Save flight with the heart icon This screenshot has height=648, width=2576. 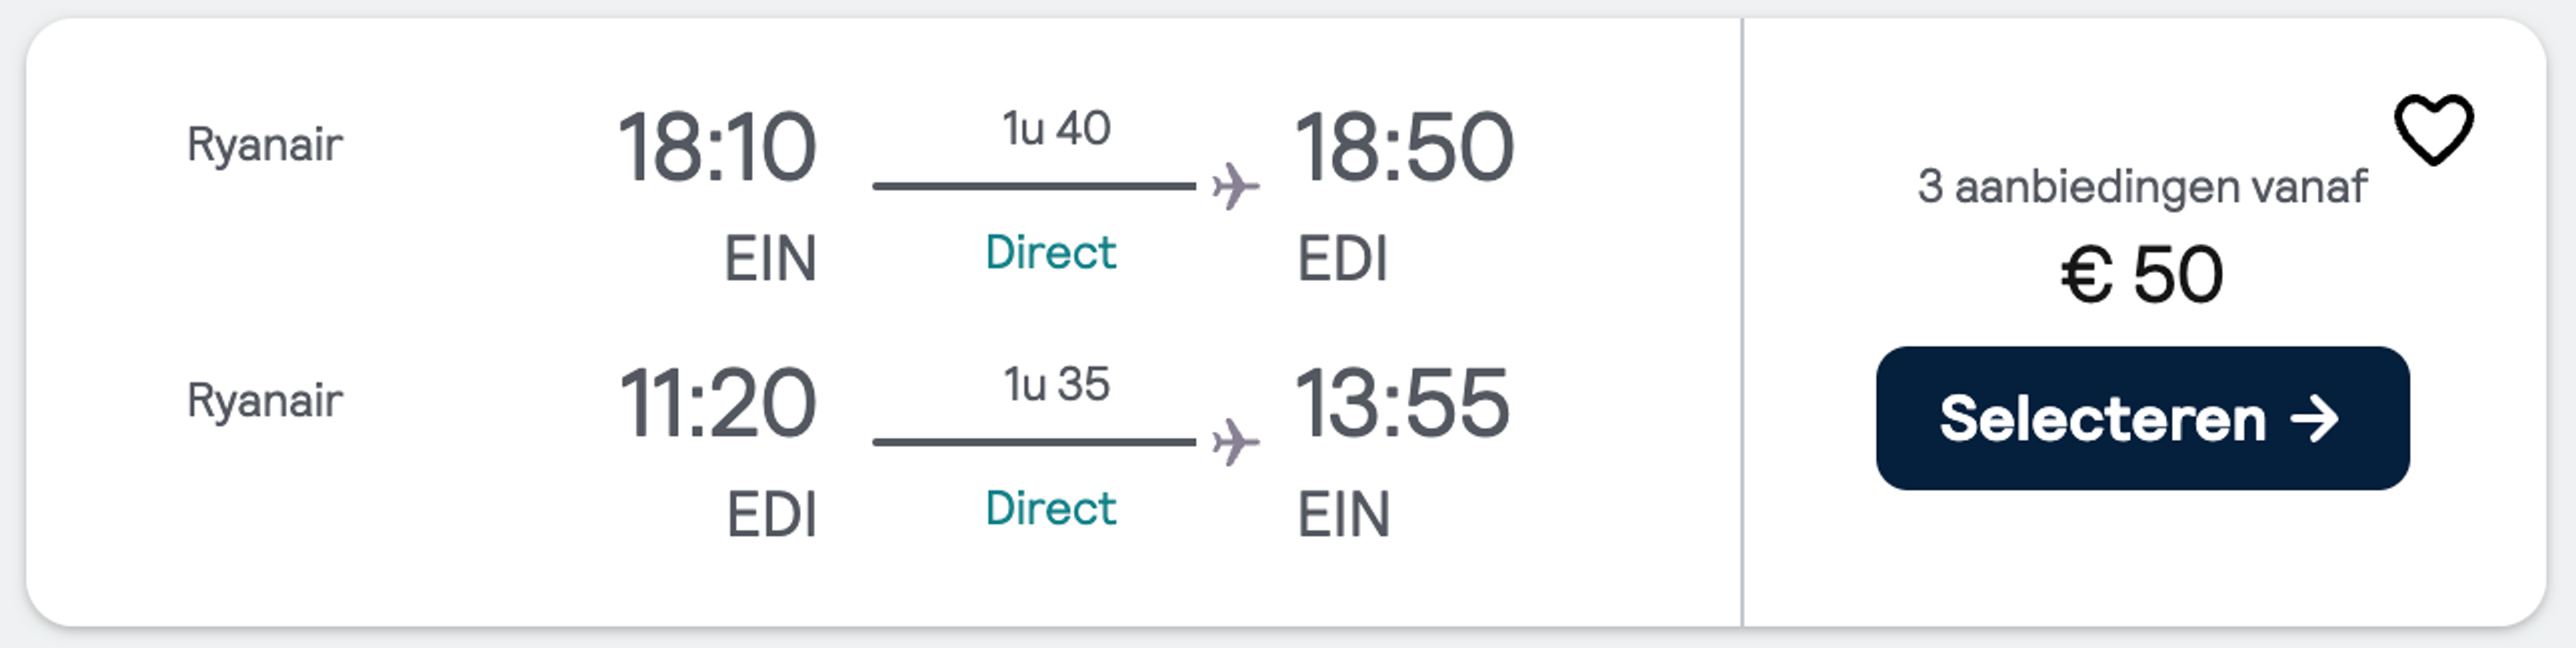[x=2433, y=130]
